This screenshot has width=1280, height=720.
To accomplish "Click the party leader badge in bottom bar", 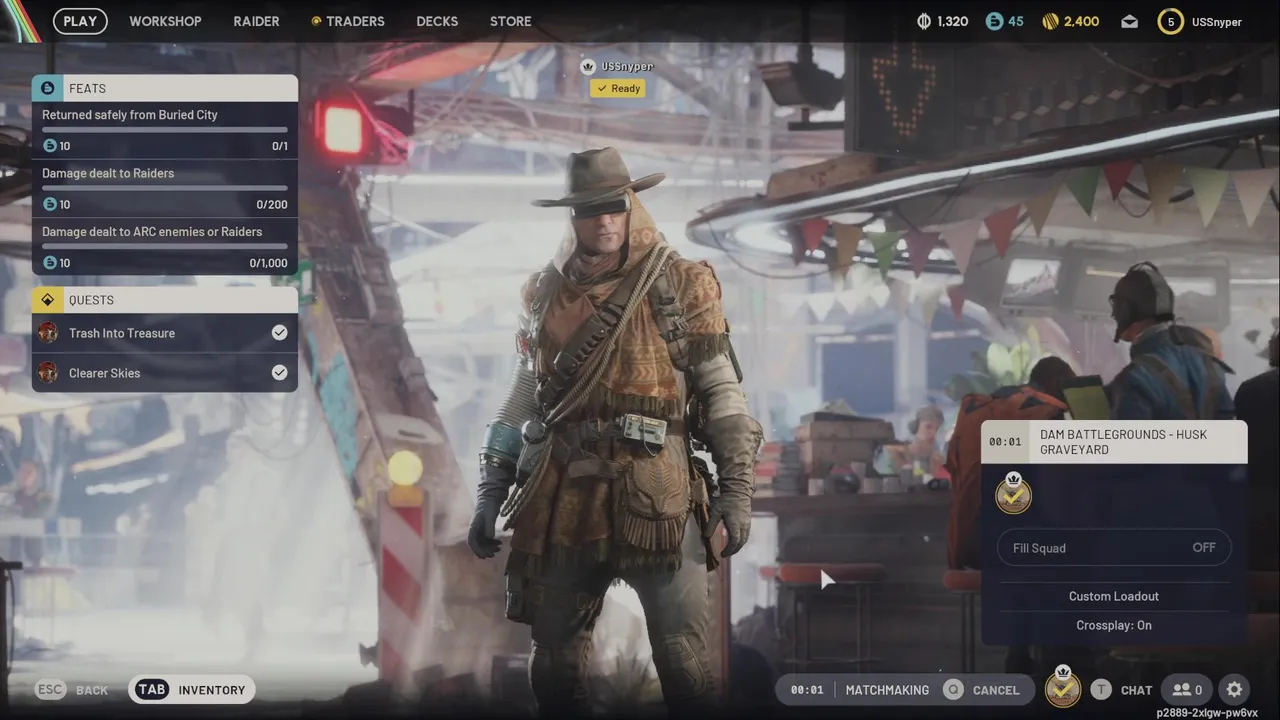I will coord(1063,688).
